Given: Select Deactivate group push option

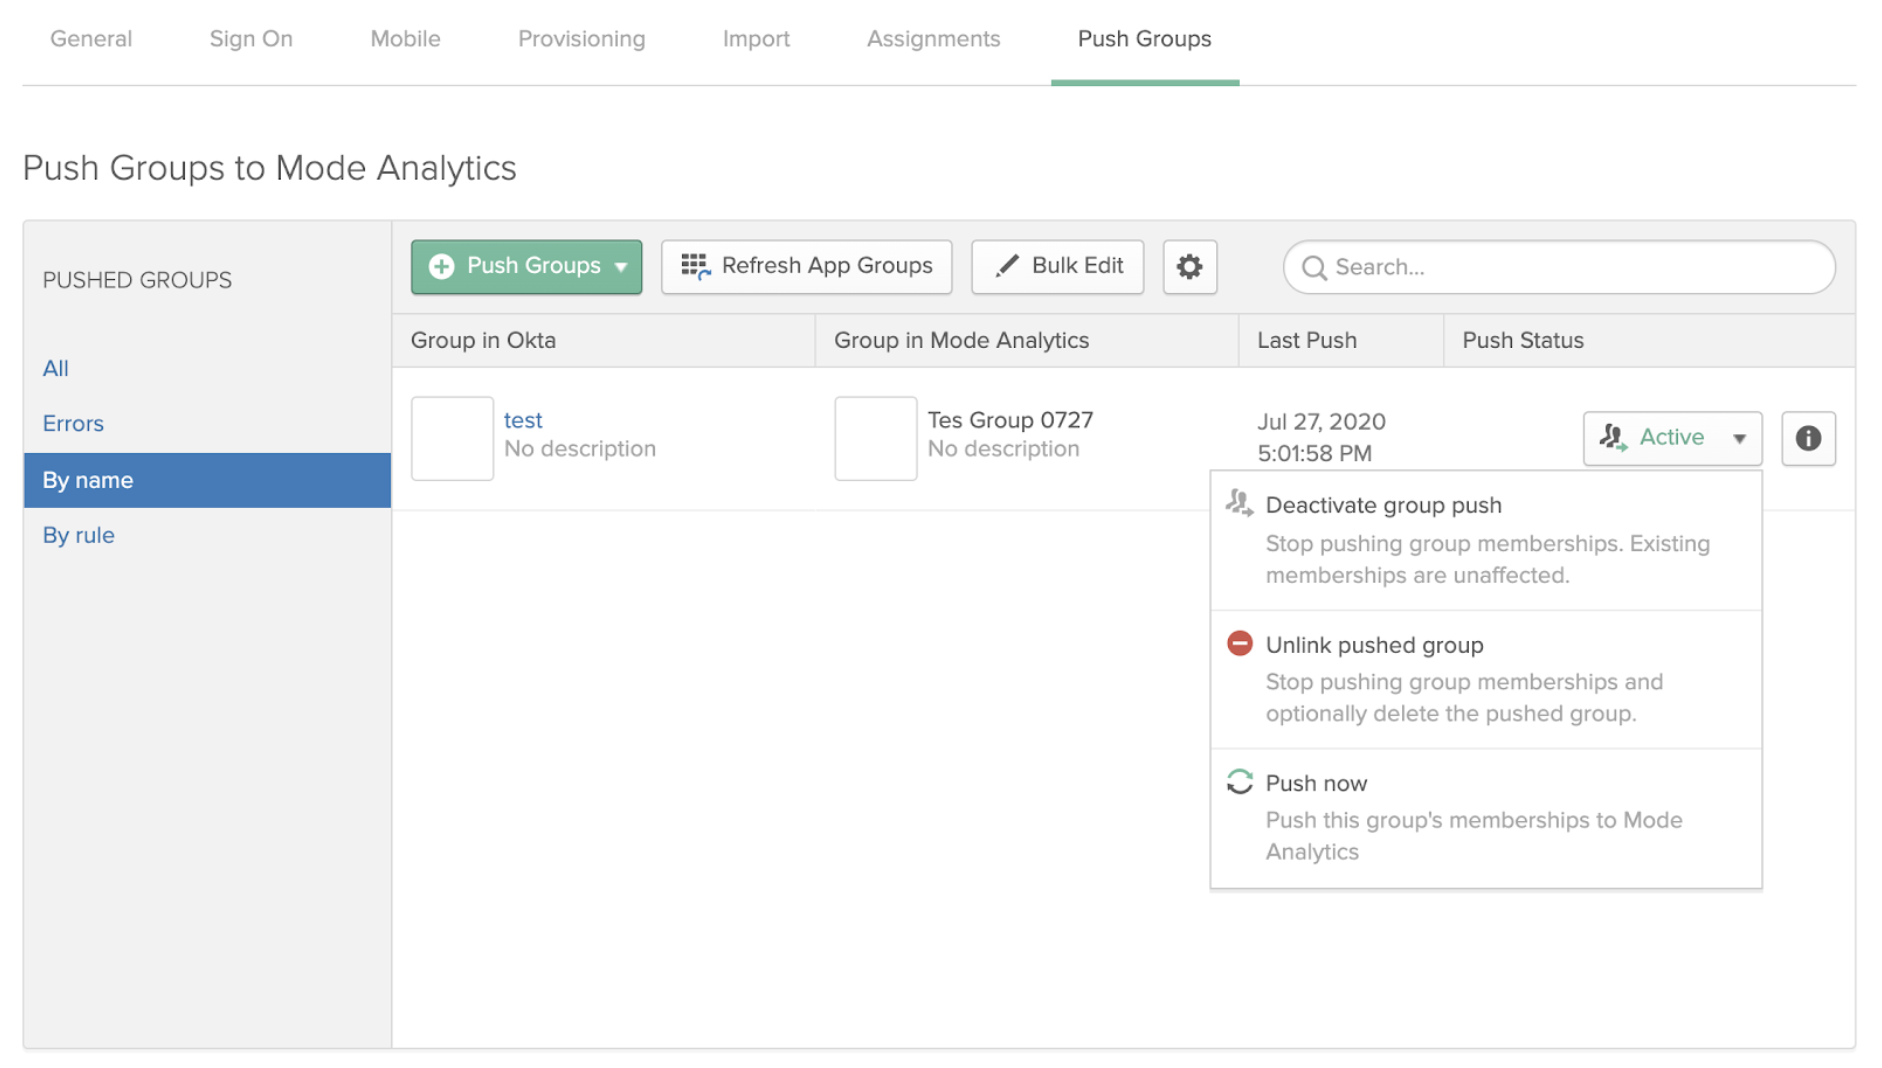Looking at the screenshot, I should point(1486,540).
